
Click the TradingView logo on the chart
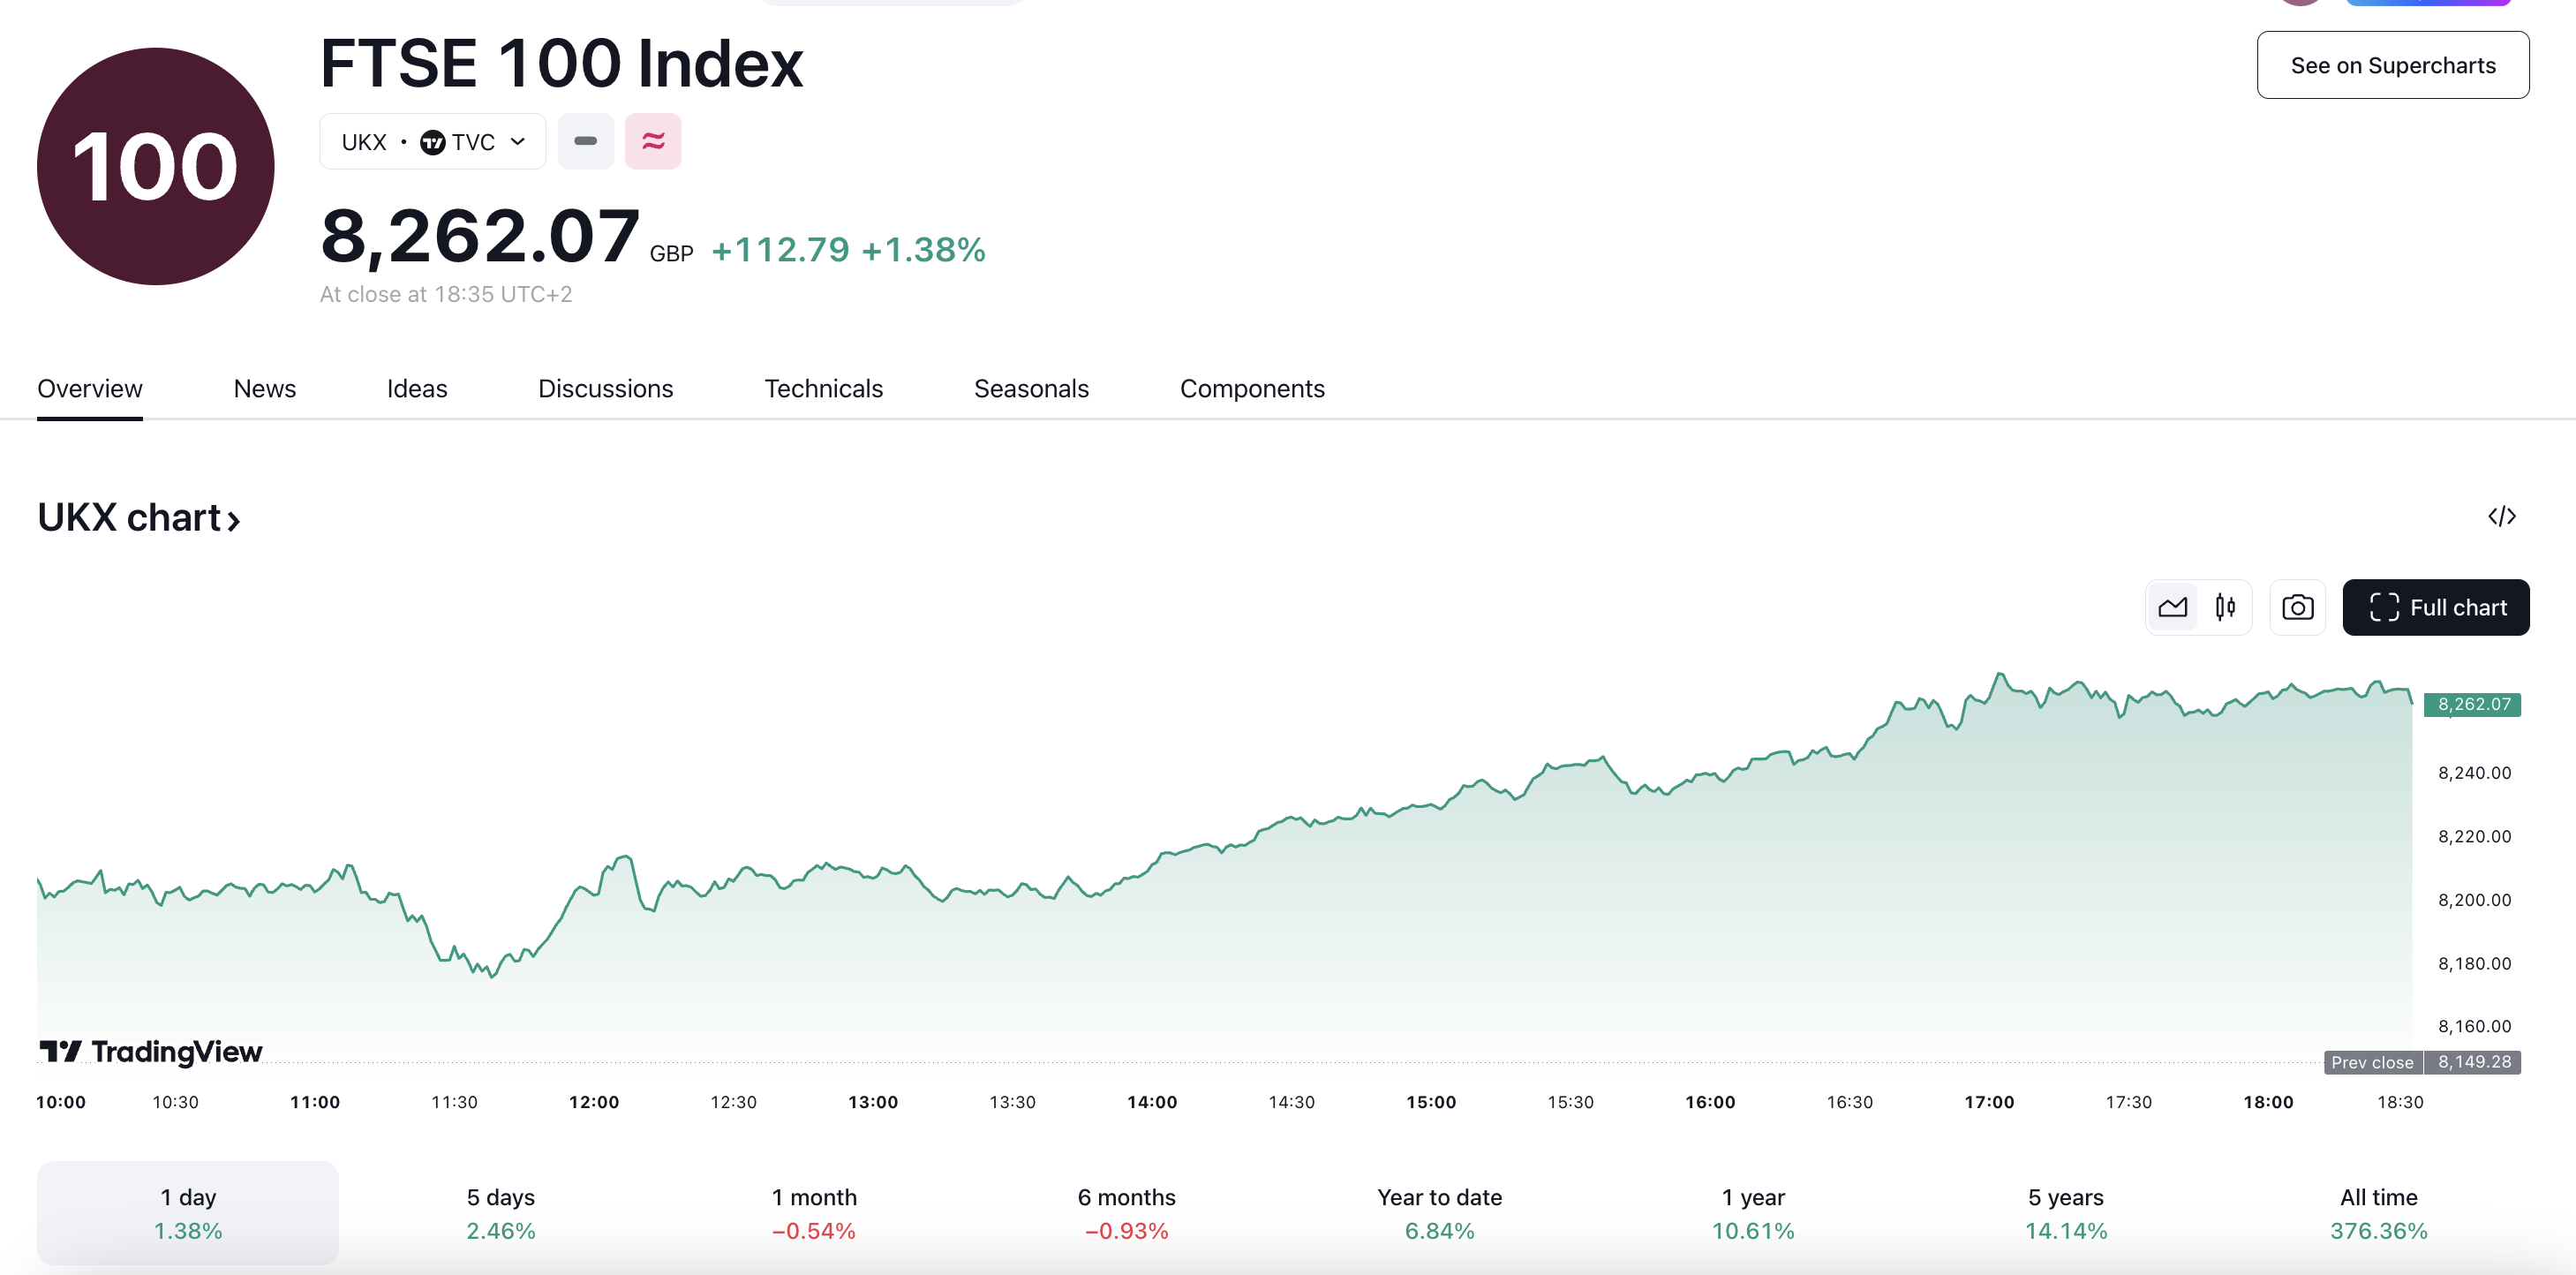[150, 1052]
